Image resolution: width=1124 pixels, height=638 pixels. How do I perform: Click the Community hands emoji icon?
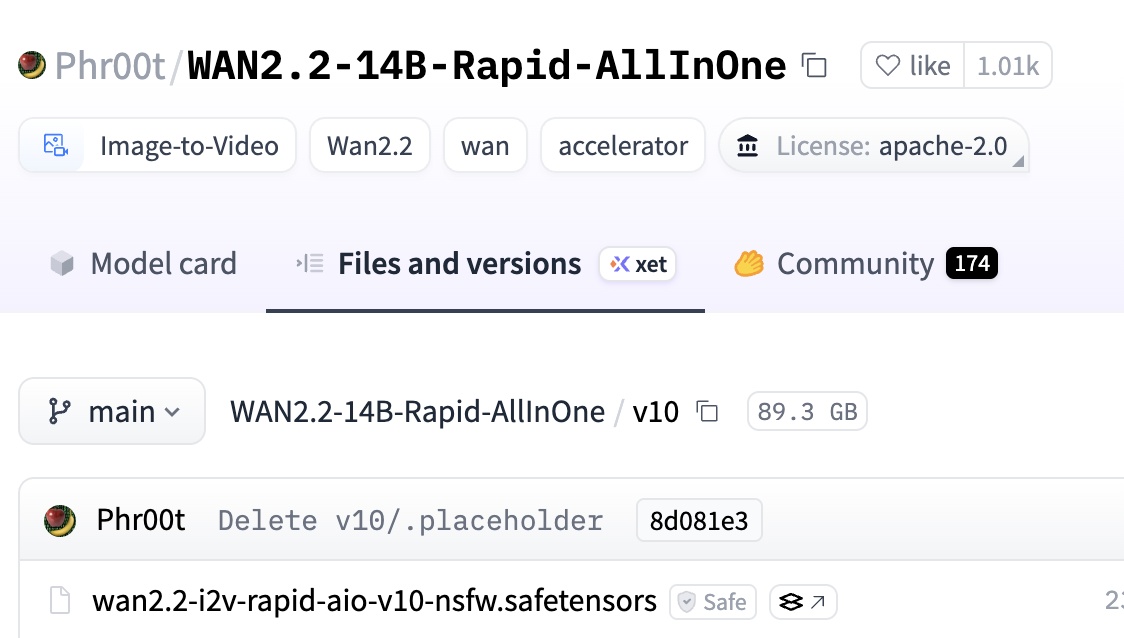point(749,263)
